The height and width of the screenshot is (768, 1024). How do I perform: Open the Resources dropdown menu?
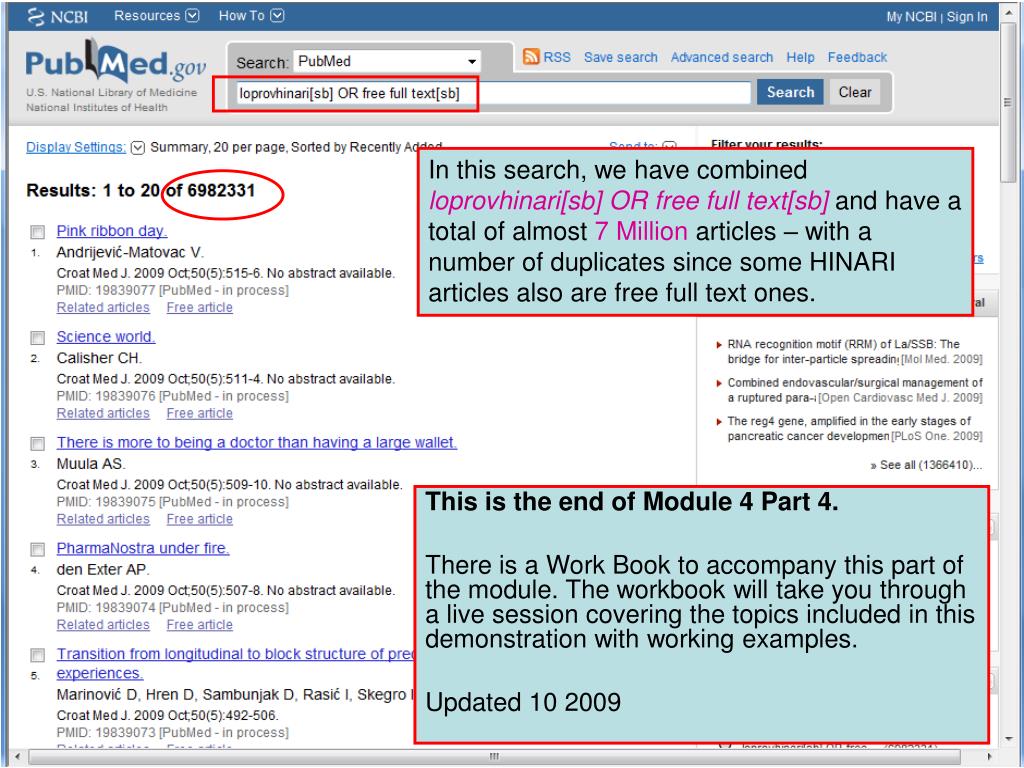(156, 16)
